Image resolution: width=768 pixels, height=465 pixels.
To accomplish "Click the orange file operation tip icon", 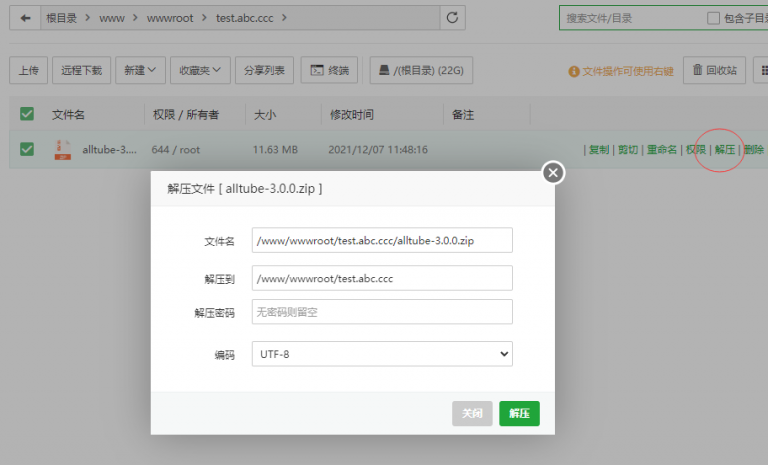I will pyautogui.click(x=574, y=71).
